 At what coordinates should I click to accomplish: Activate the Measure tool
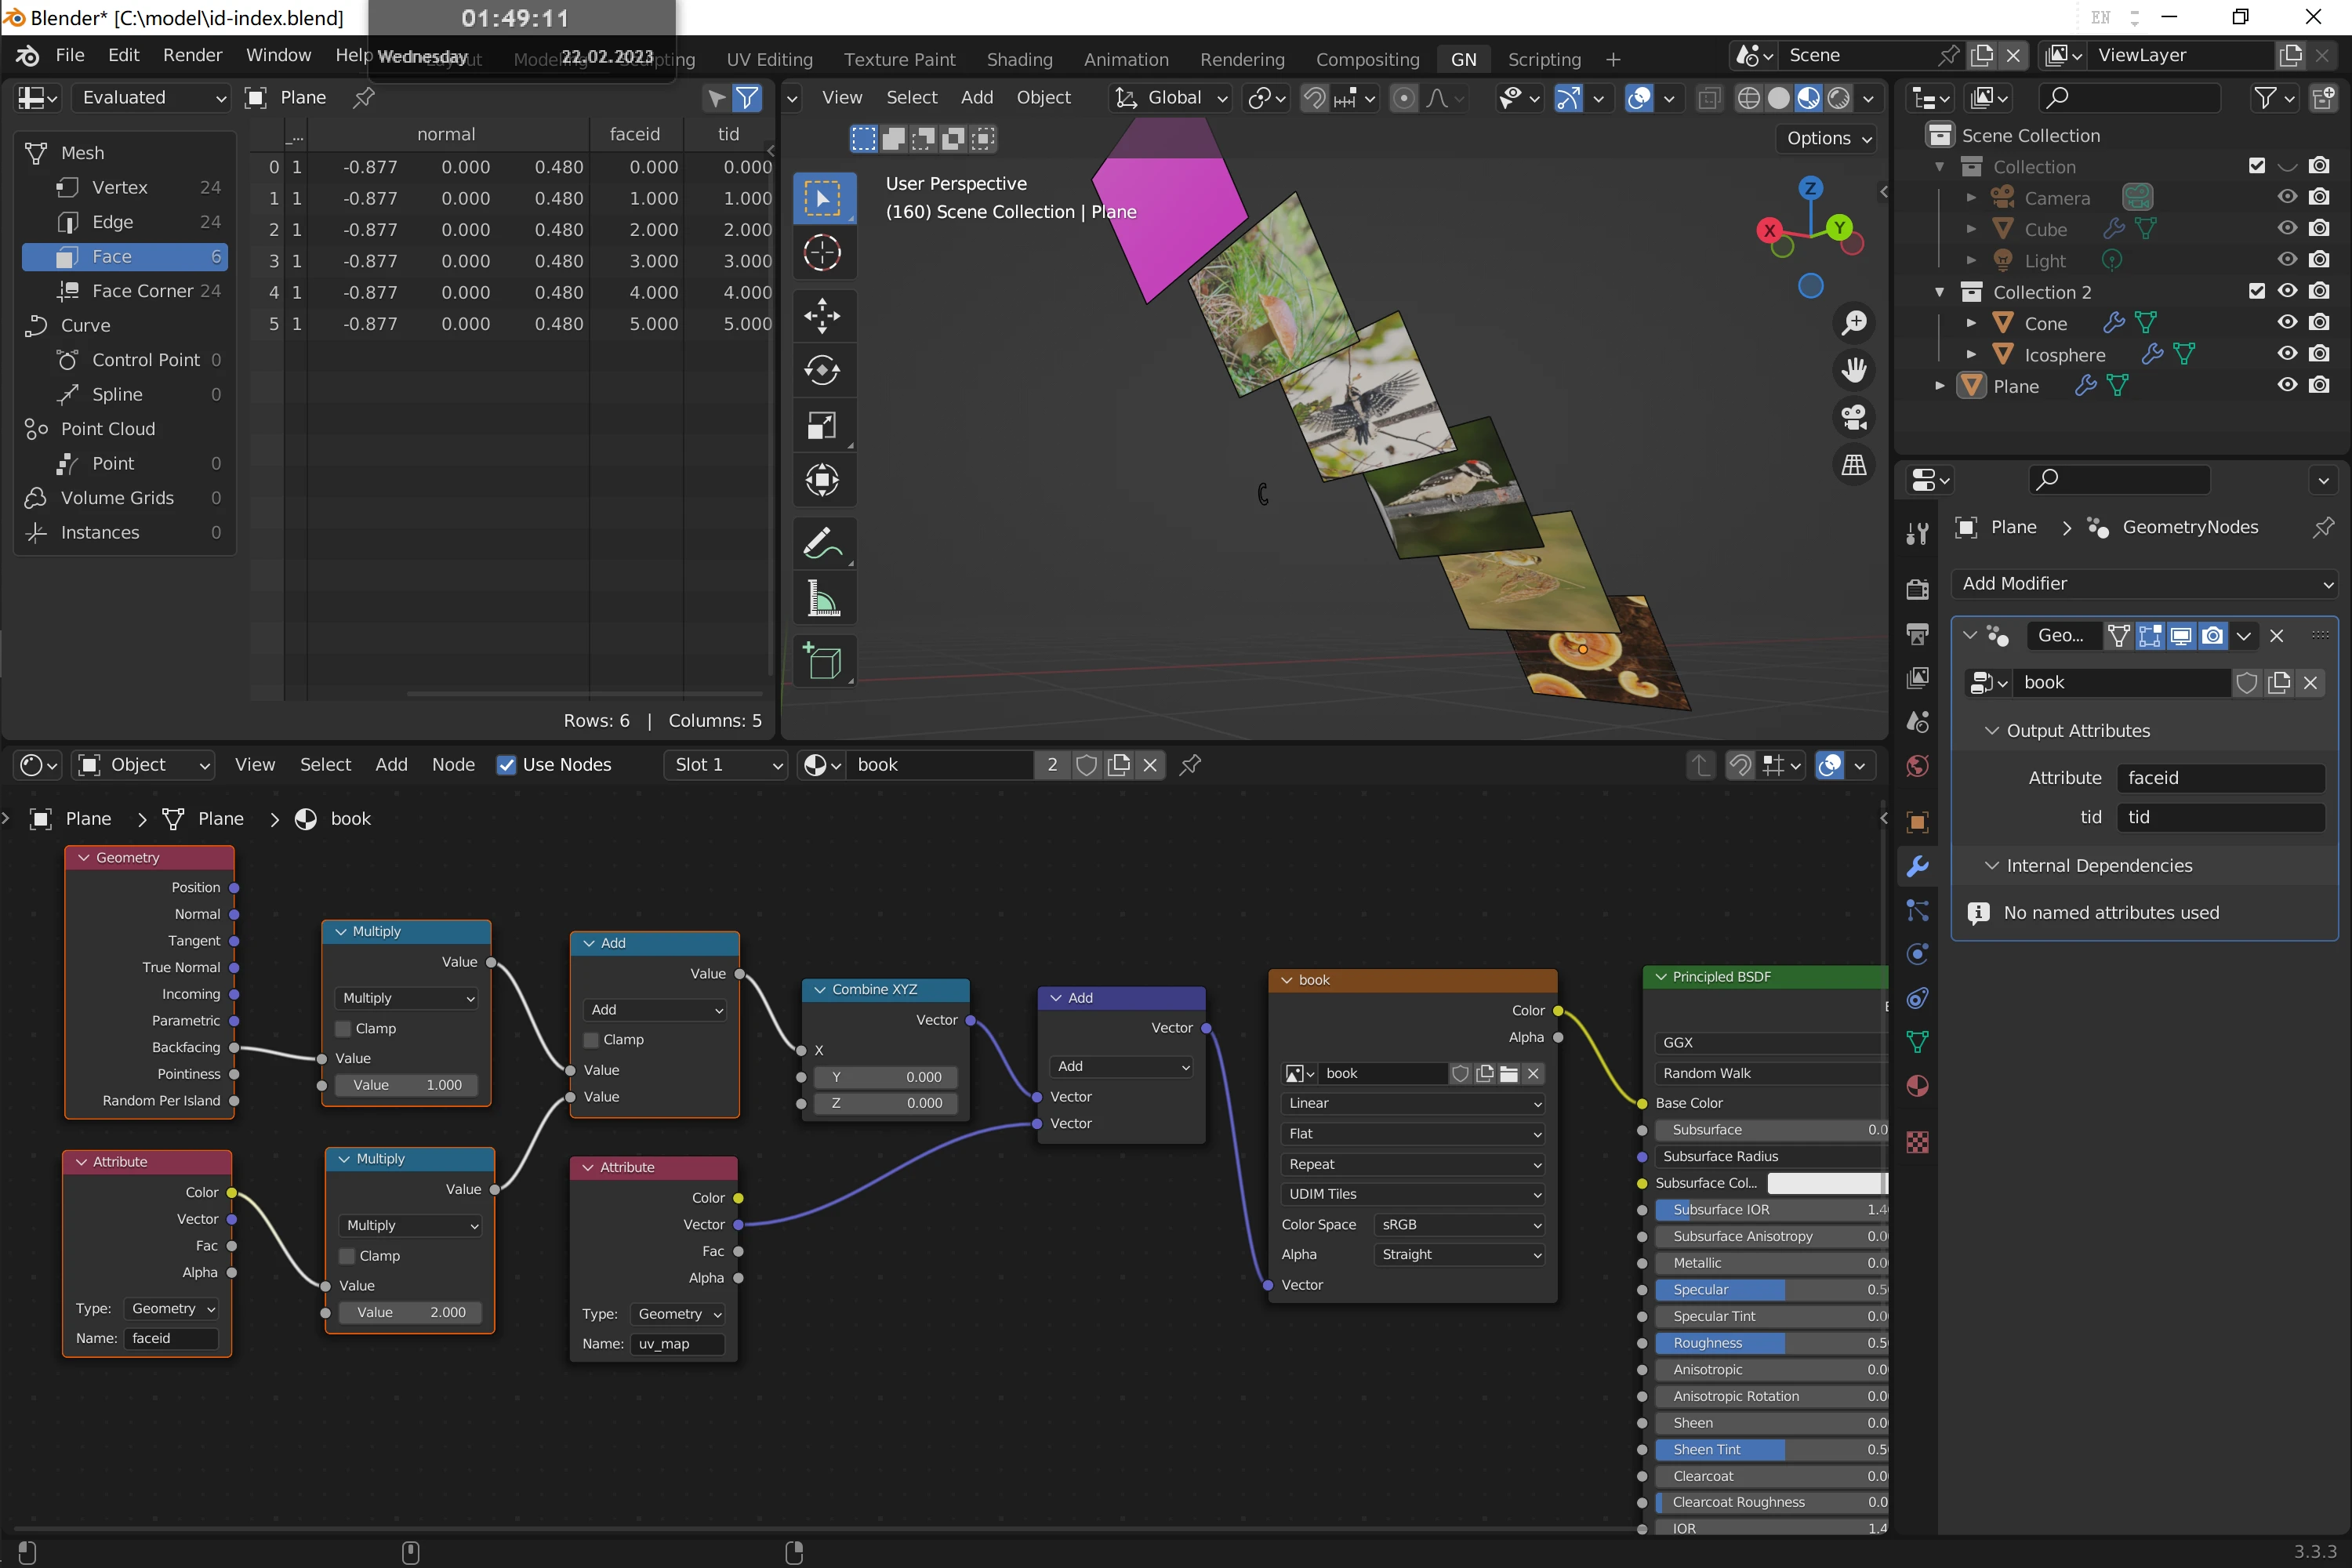823,597
